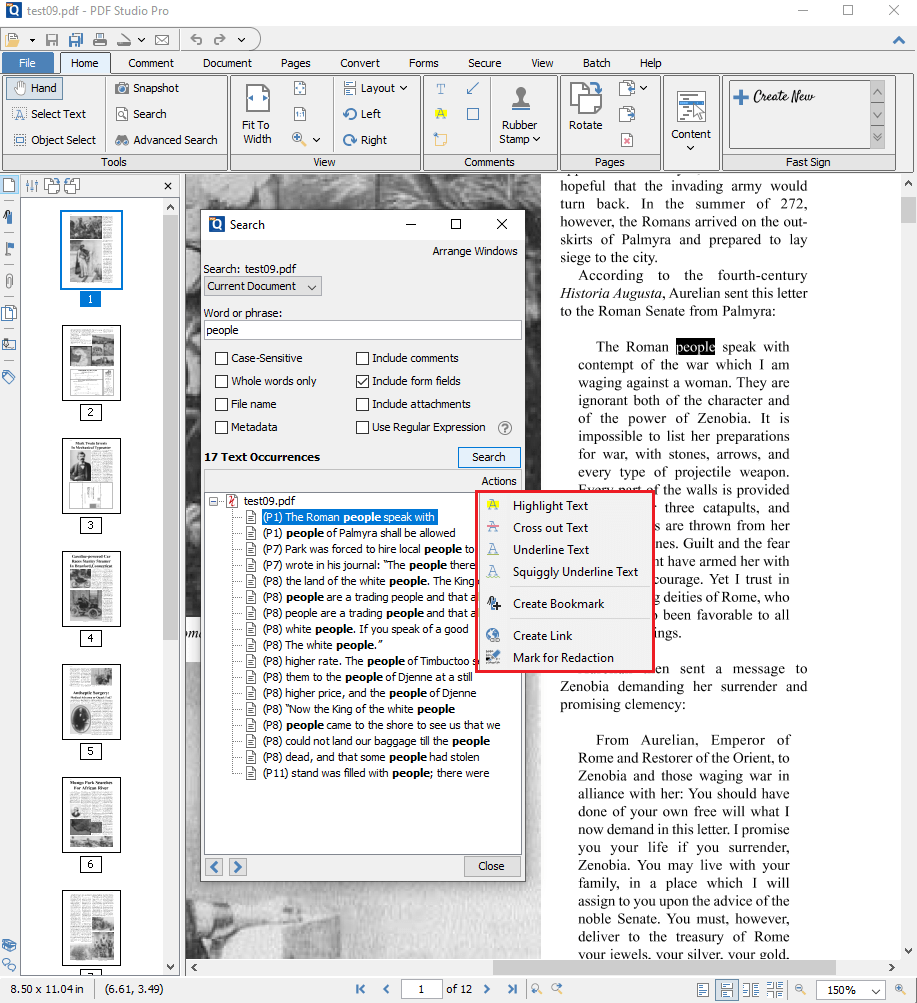Viewport: 917px width, 1003px height.
Task: Choose Highlight Text from context menu
Action: coord(550,506)
